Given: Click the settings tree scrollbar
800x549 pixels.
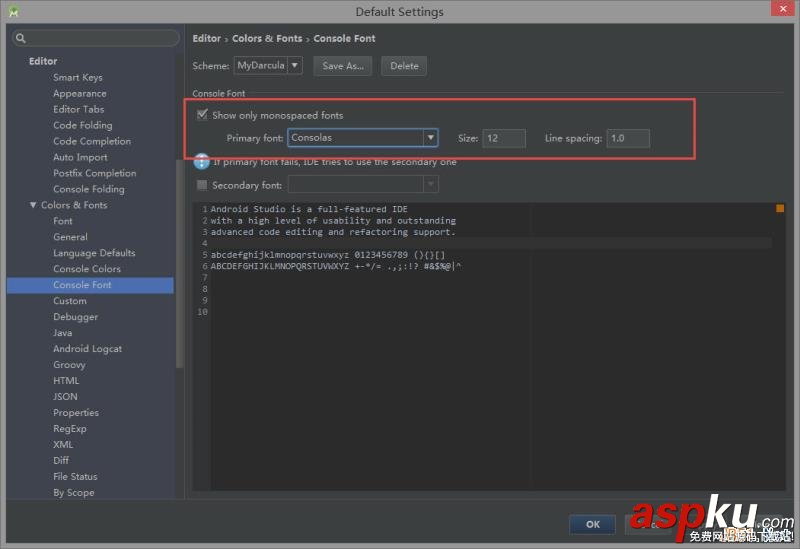Looking at the screenshot, I should pyautogui.click(x=179, y=263).
